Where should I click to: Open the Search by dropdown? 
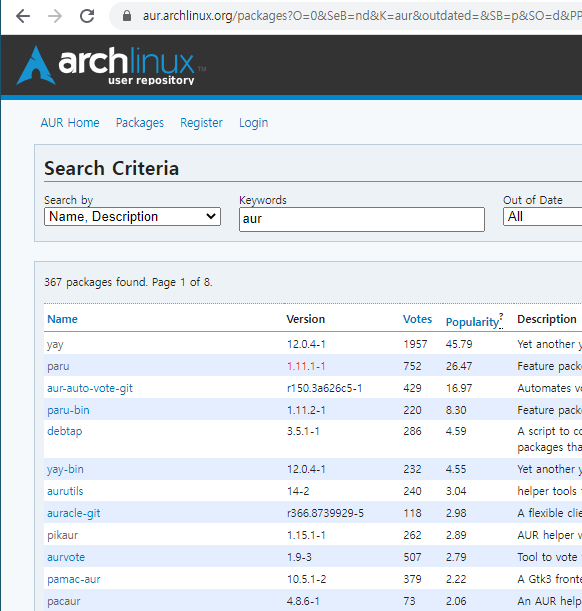tap(132, 217)
